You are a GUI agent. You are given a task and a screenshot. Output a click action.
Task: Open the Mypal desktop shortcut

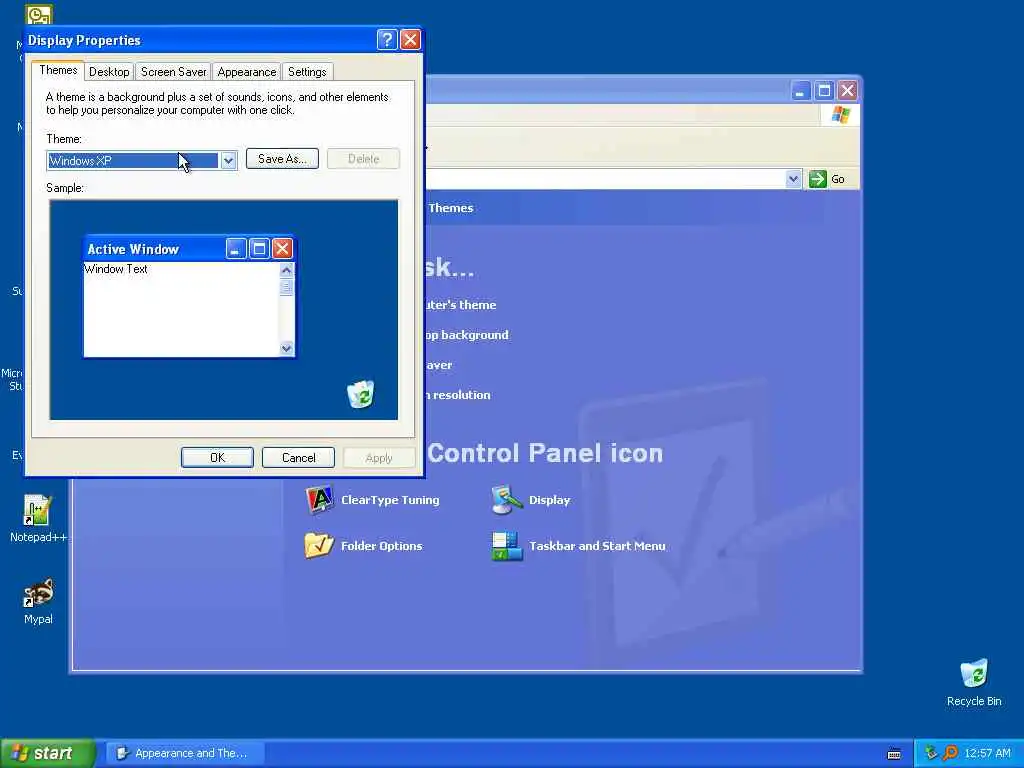coord(38,601)
